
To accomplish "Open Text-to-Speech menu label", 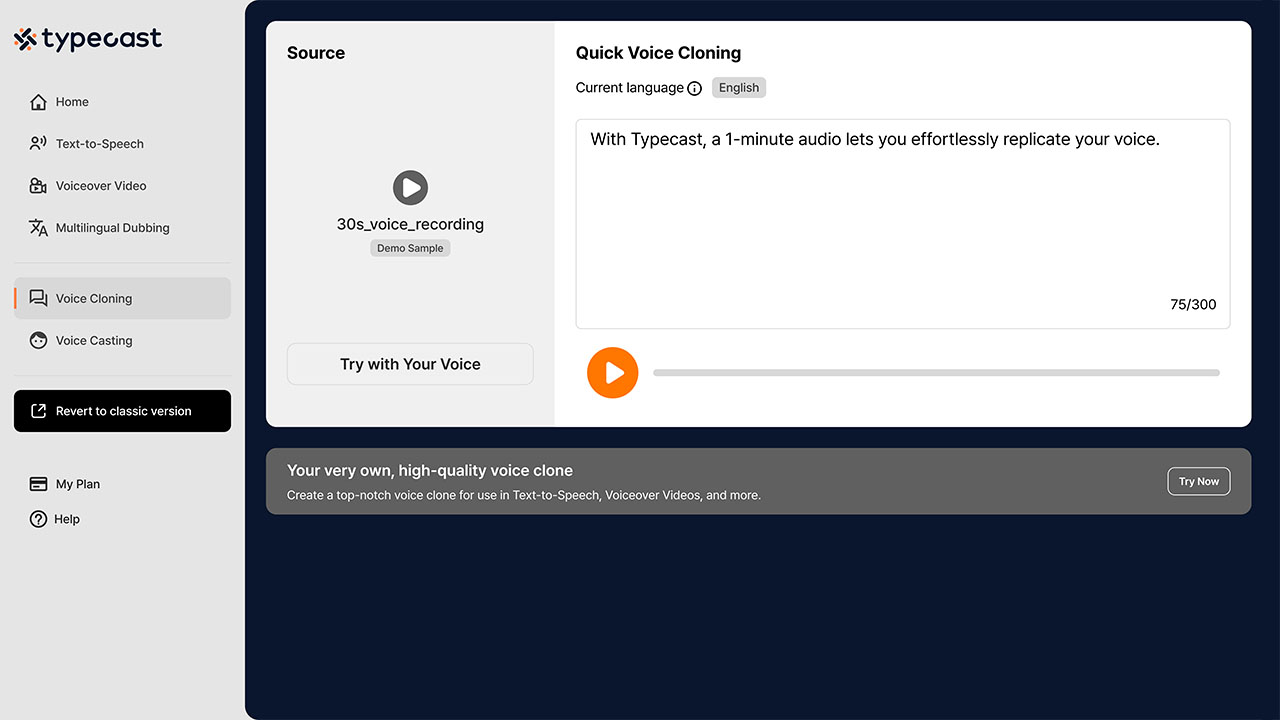I will click(x=100, y=144).
